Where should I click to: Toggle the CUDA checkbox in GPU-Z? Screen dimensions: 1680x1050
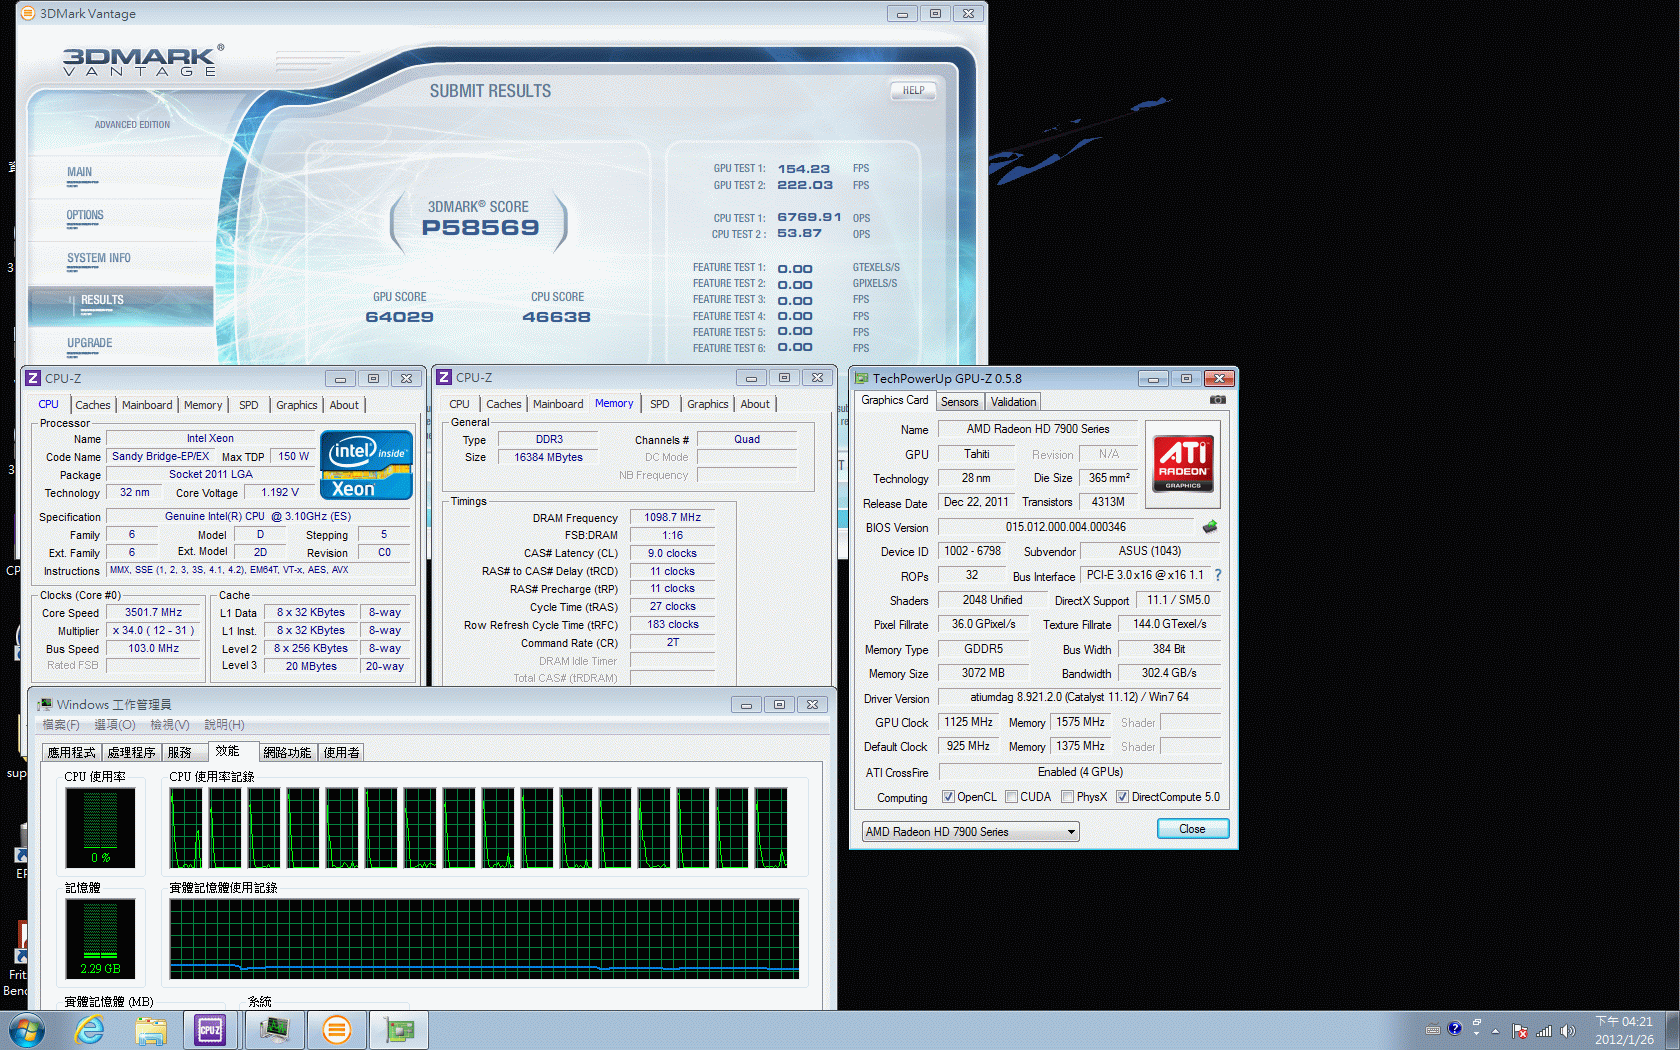pyautogui.click(x=1012, y=797)
